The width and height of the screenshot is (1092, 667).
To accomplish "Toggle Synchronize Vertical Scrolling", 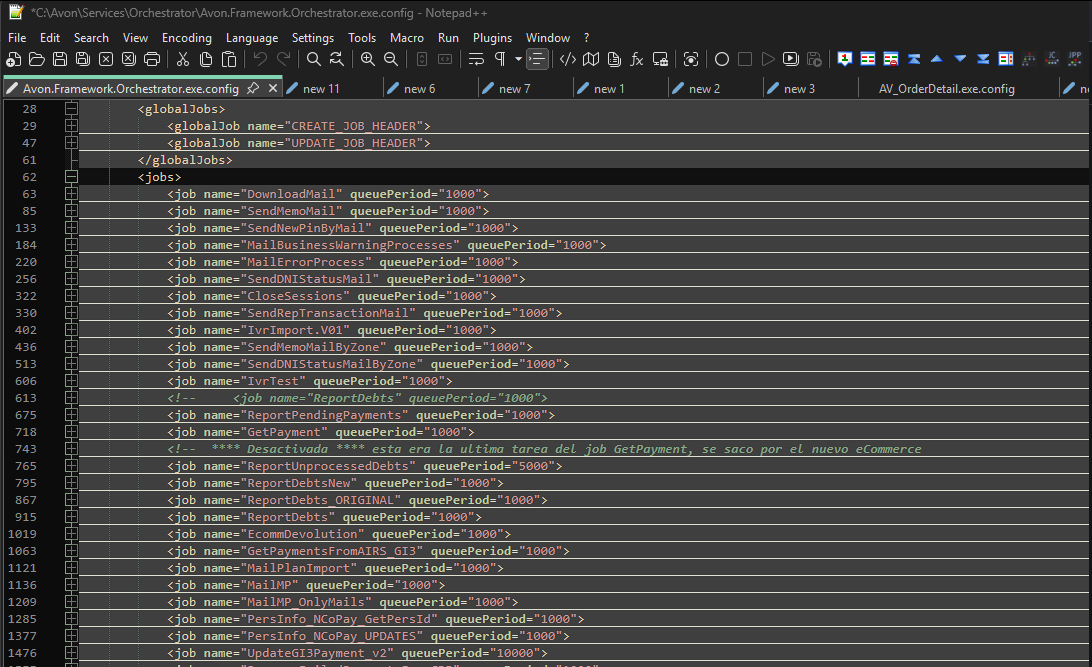I will (421, 59).
